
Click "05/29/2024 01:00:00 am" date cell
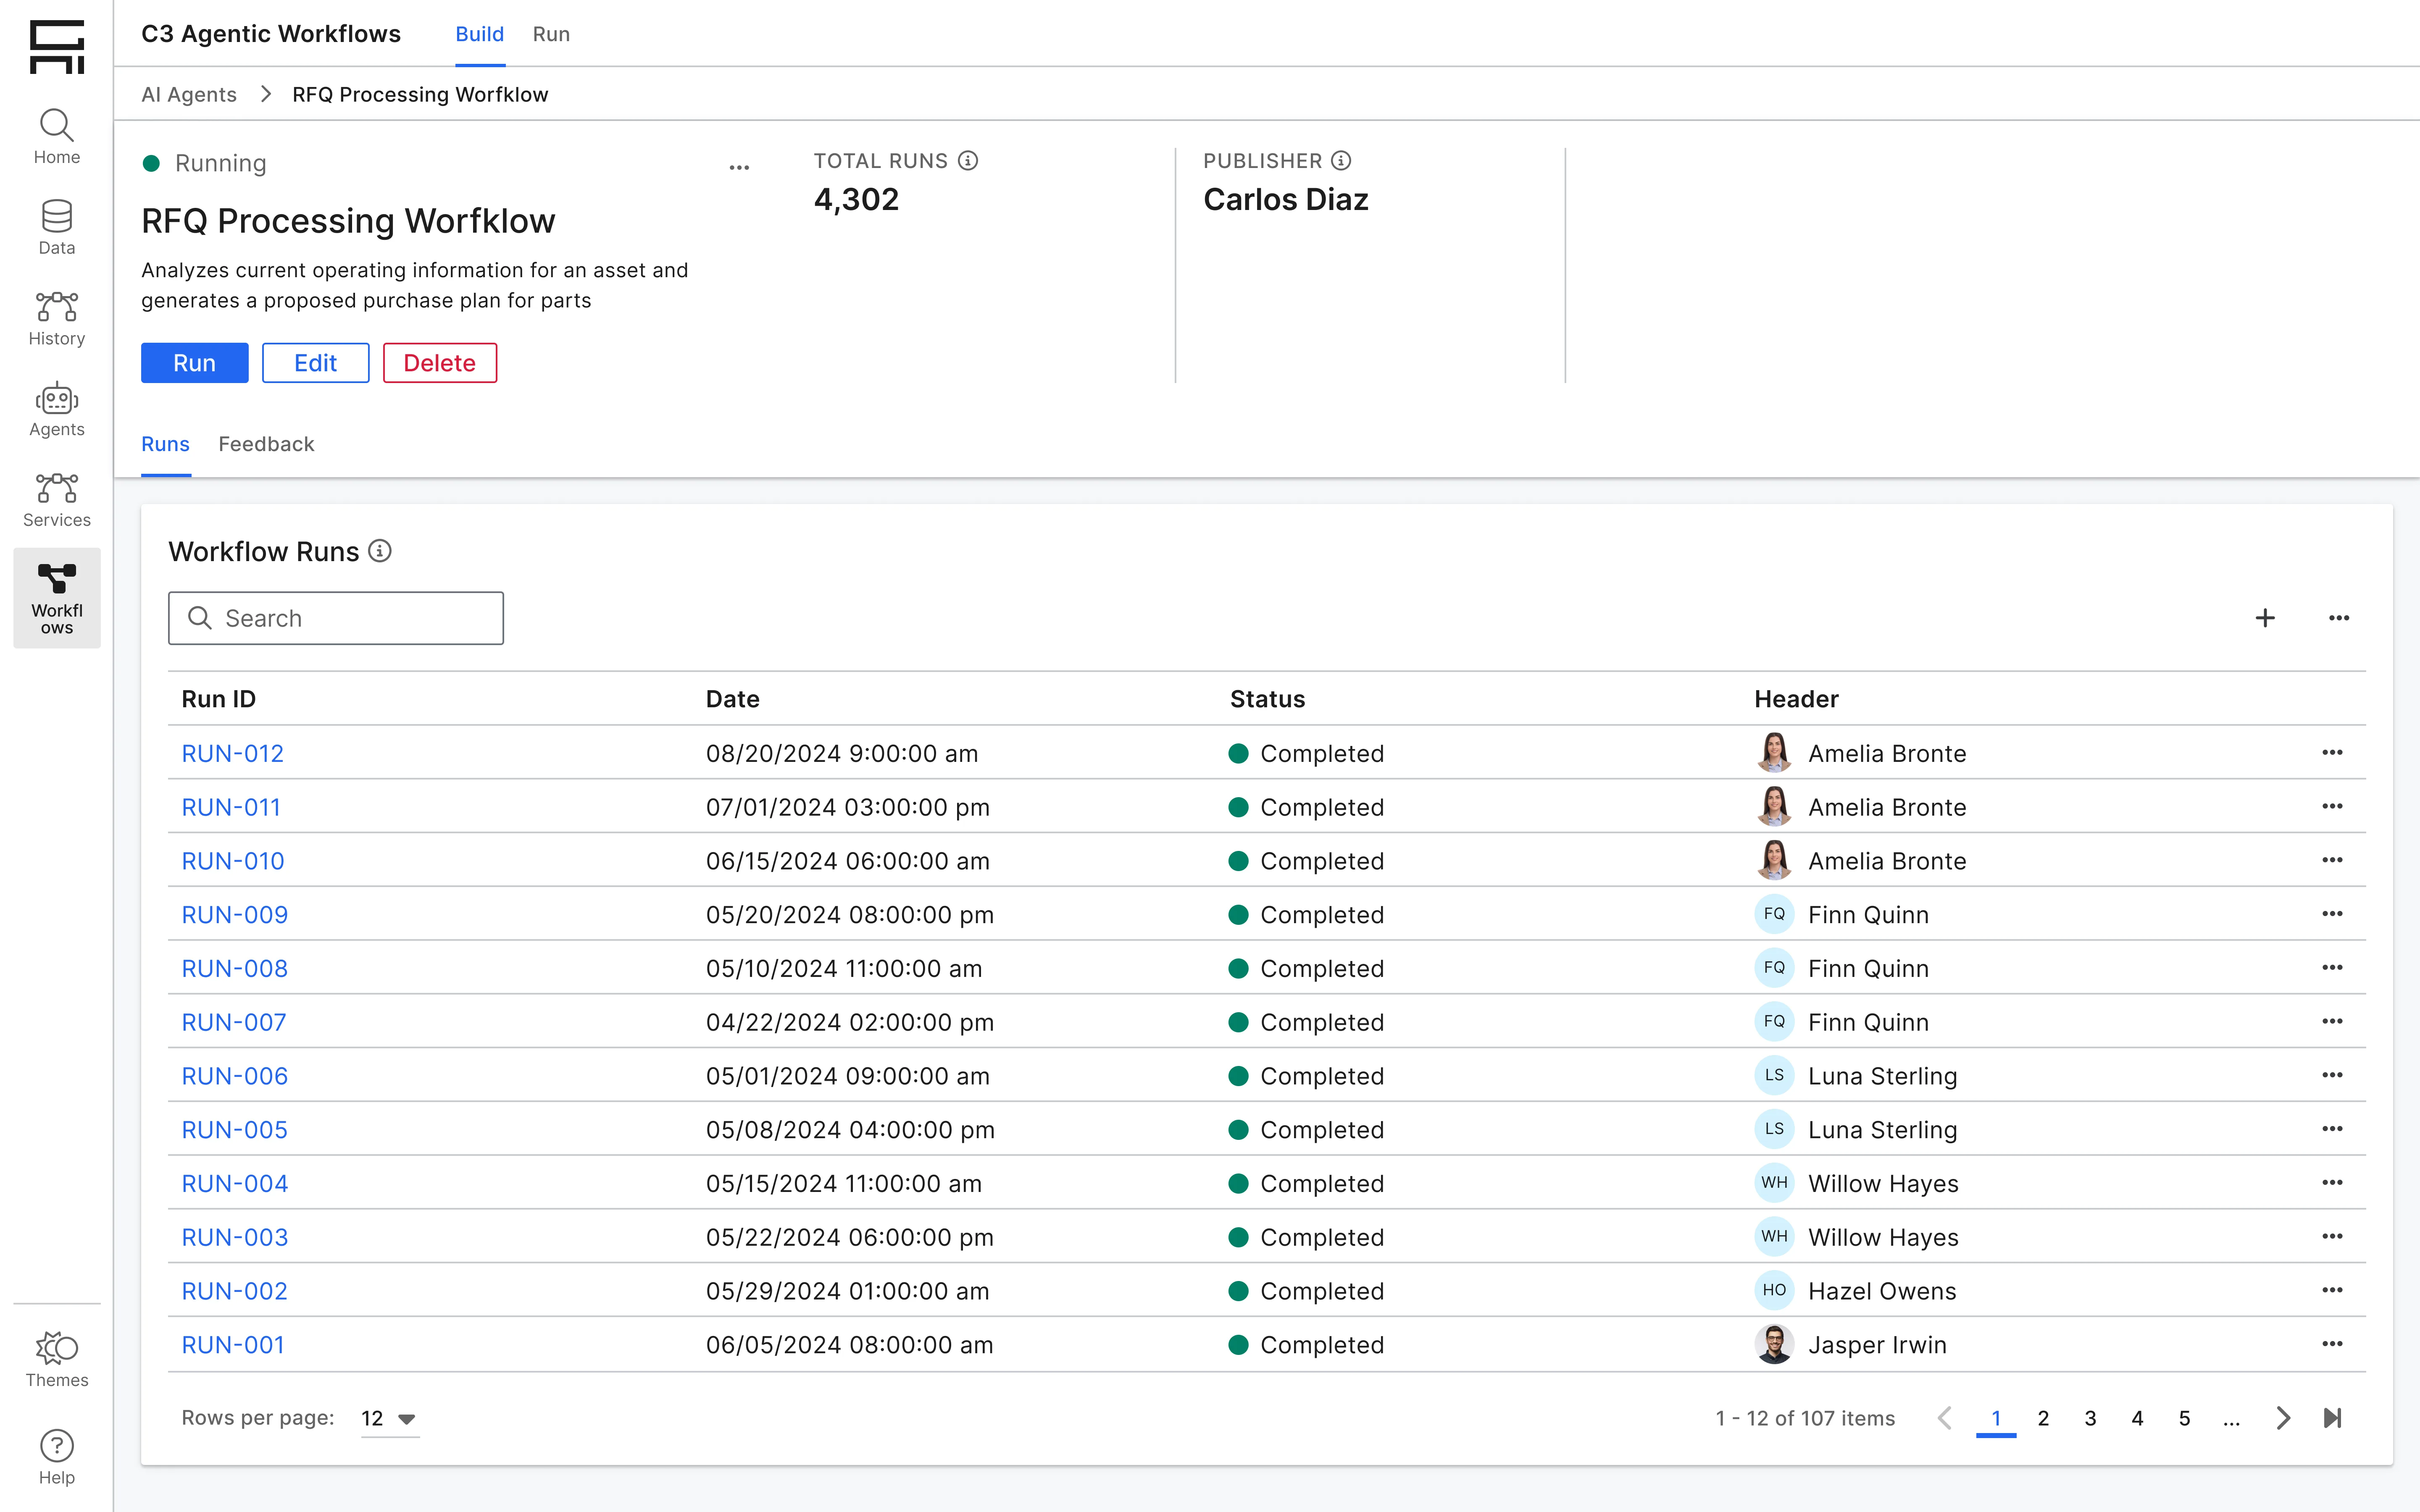click(847, 1291)
